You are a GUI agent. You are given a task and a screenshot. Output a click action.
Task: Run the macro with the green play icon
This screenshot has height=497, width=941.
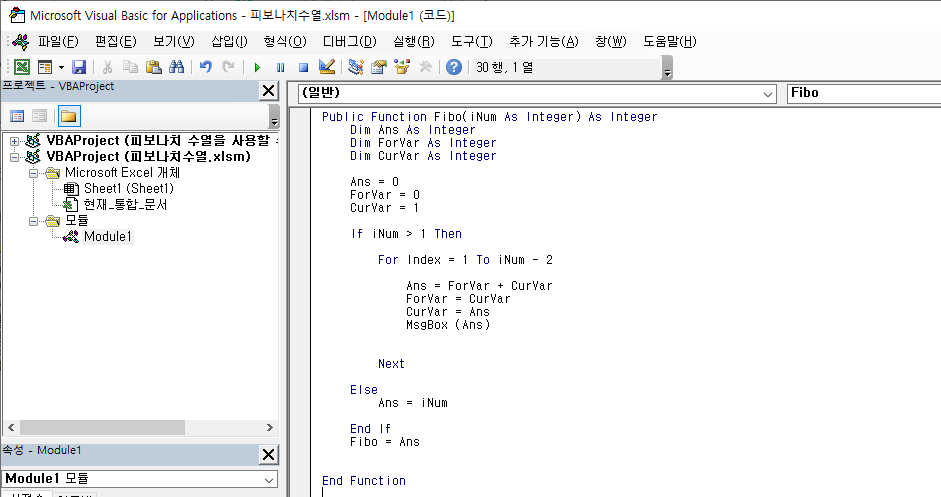click(257, 67)
